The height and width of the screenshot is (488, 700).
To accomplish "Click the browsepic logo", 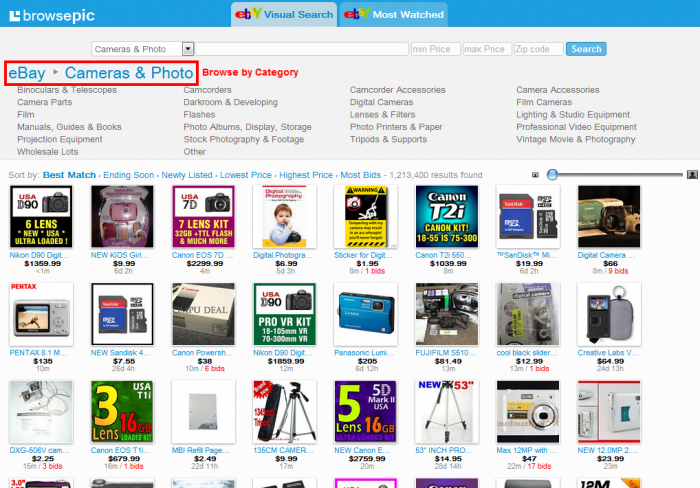I will tap(52, 16).
